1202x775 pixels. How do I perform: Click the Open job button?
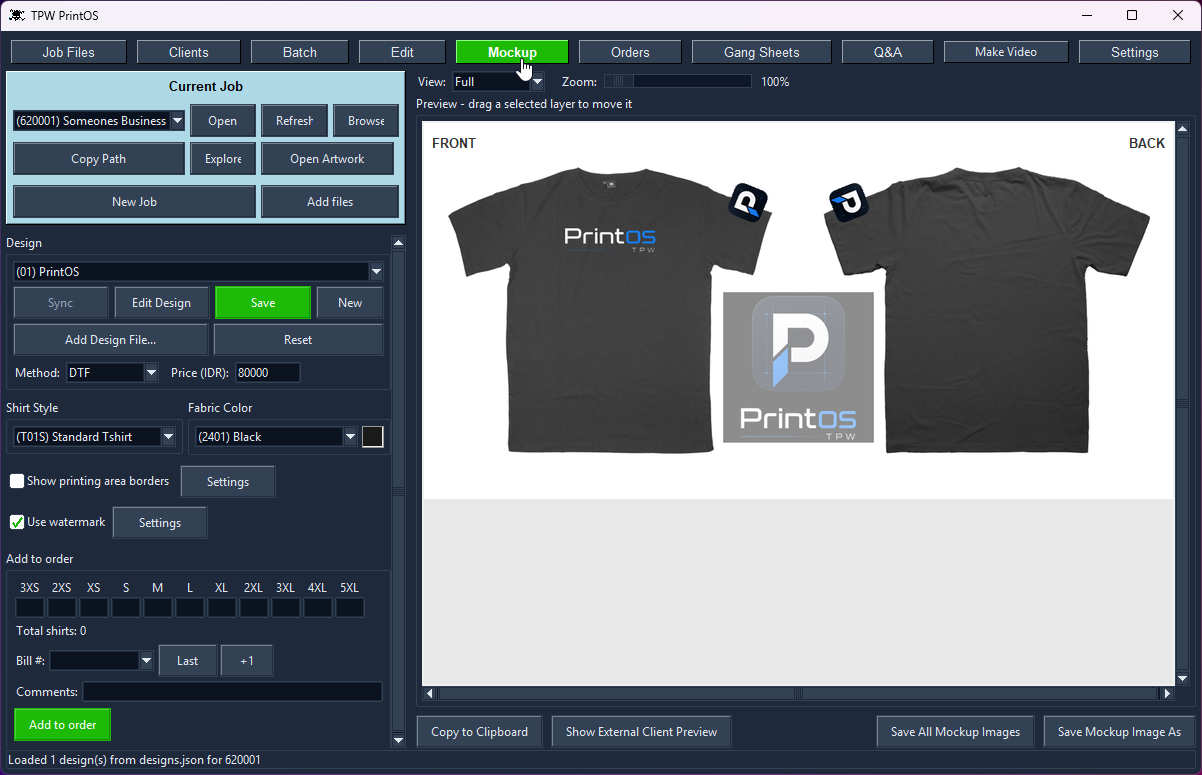[x=223, y=121]
